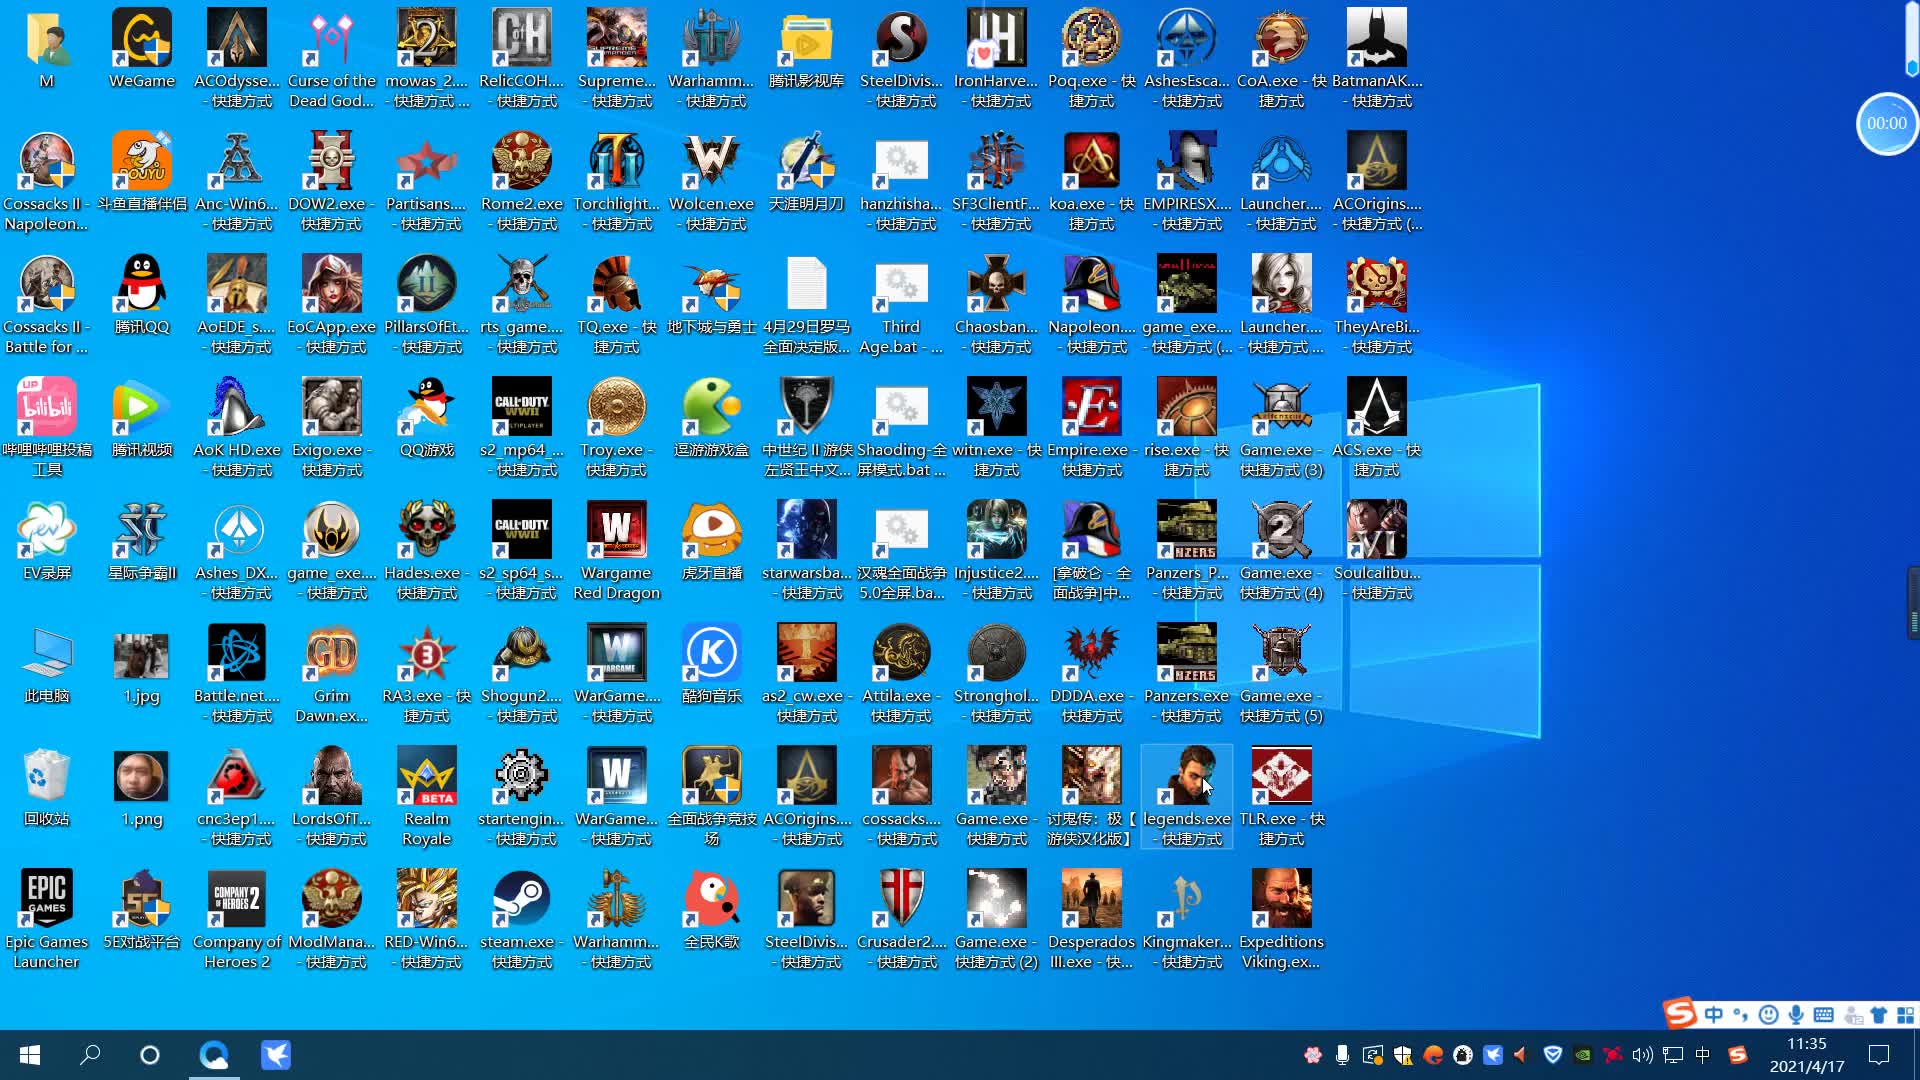Viewport: 1920px width, 1080px height.
Task: Open the 天涯明月刀 desktop icon
Action: (x=806, y=171)
